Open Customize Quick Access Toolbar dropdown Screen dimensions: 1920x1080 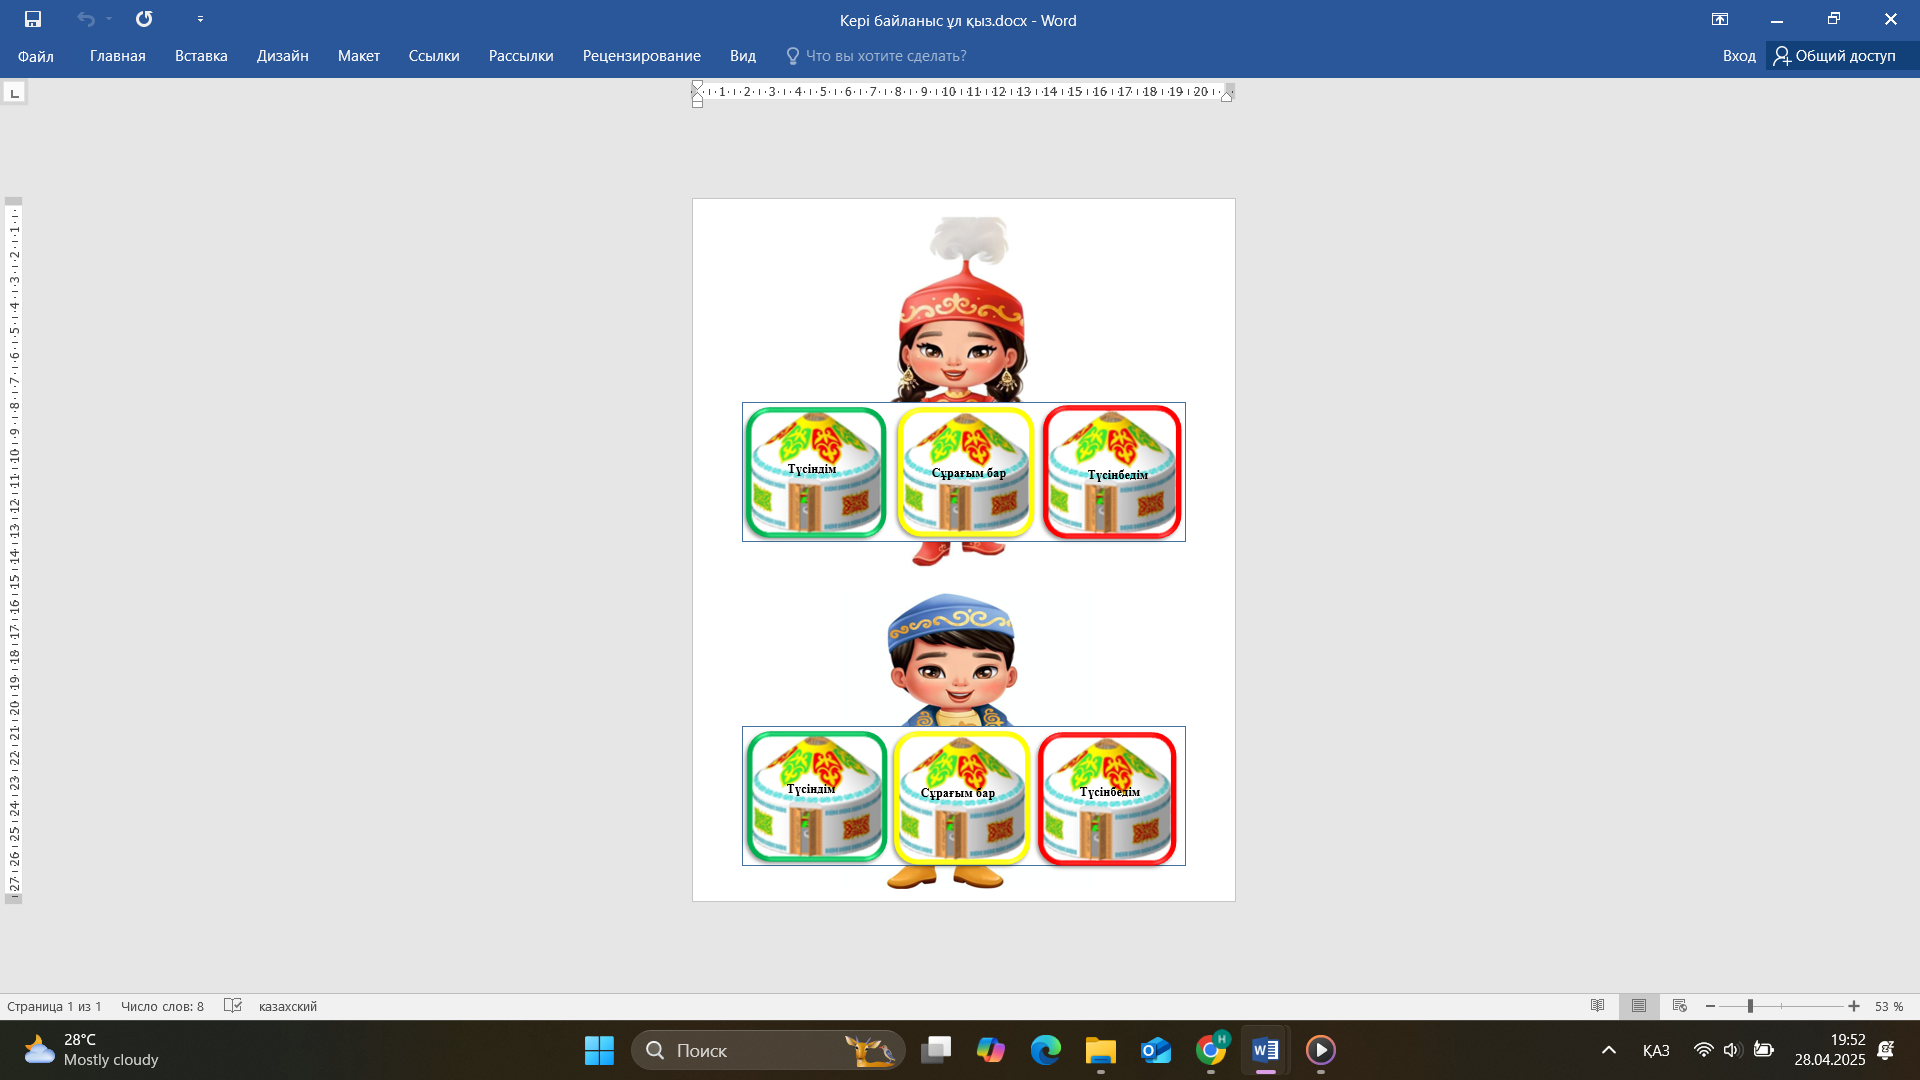(x=200, y=19)
